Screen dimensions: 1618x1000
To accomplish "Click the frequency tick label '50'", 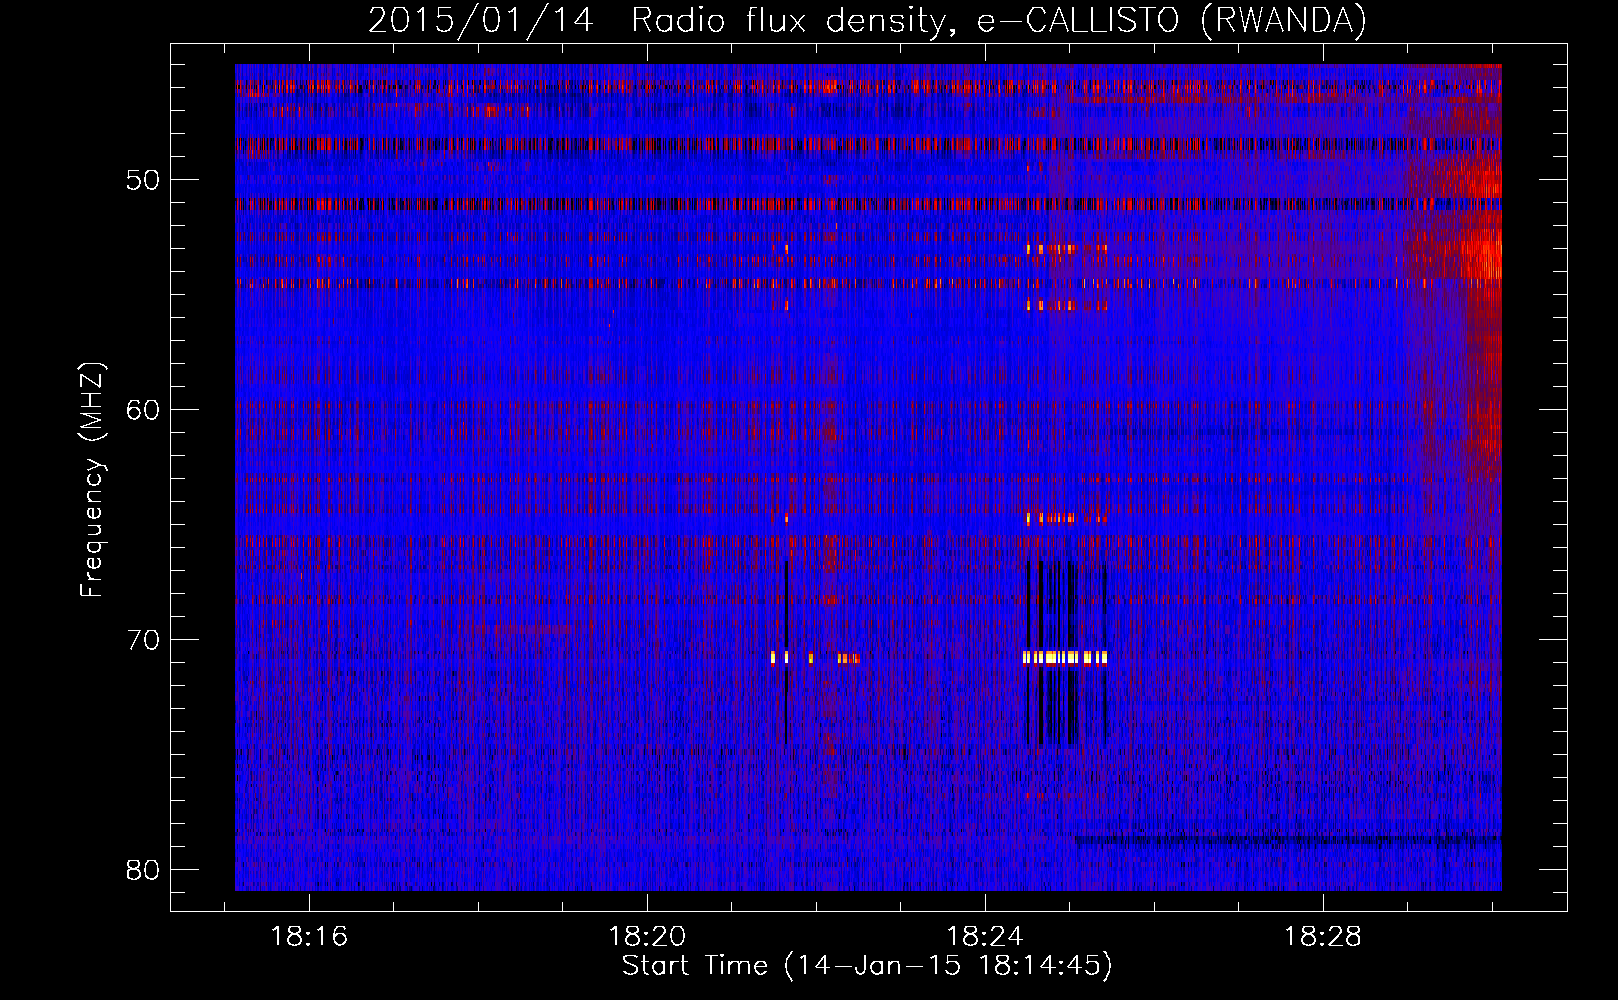I will click(143, 181).
